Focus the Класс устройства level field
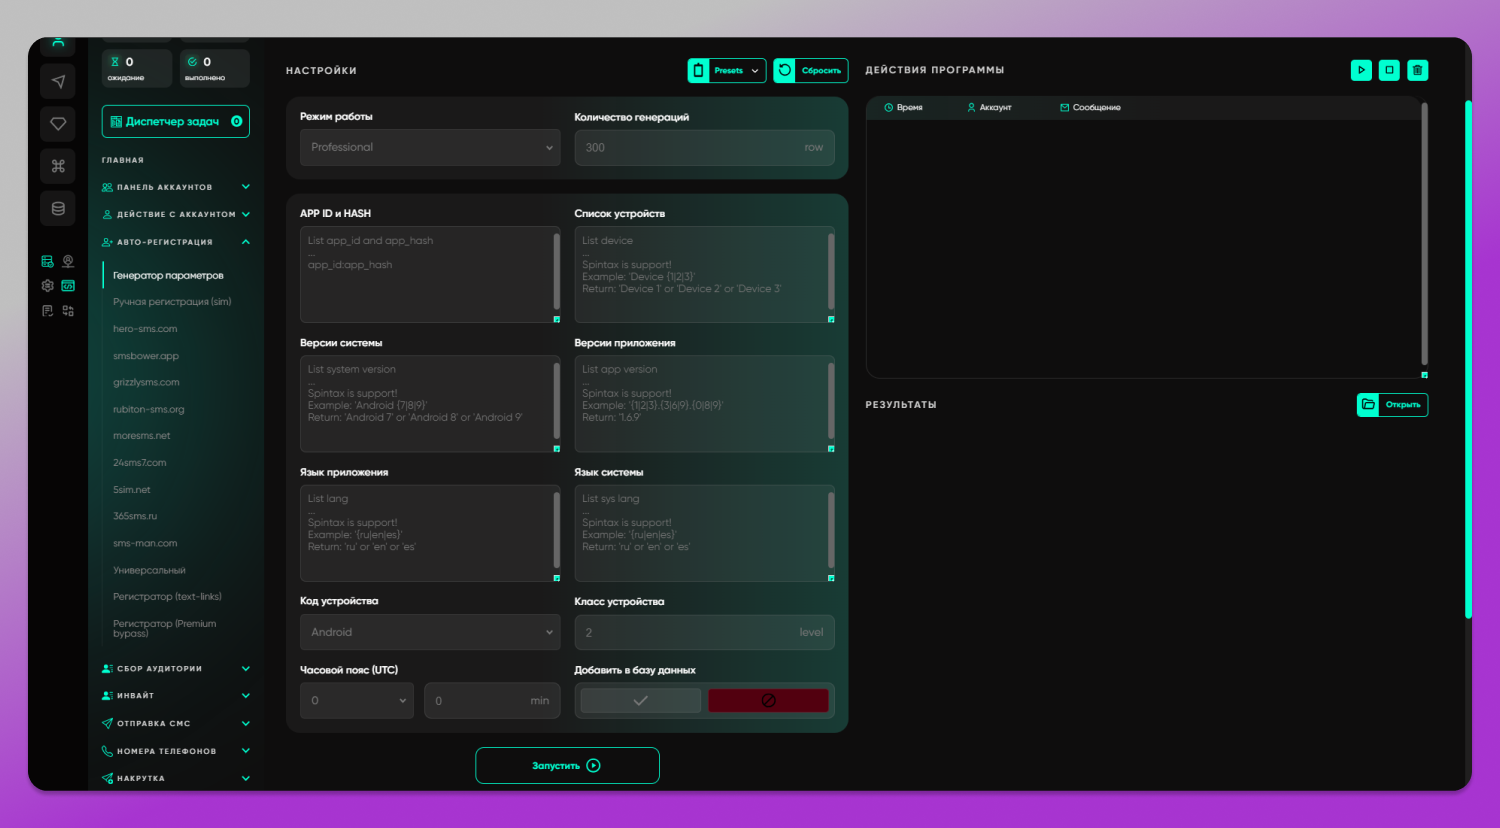This screenshot has height=828, width=1500. (705, 632)
